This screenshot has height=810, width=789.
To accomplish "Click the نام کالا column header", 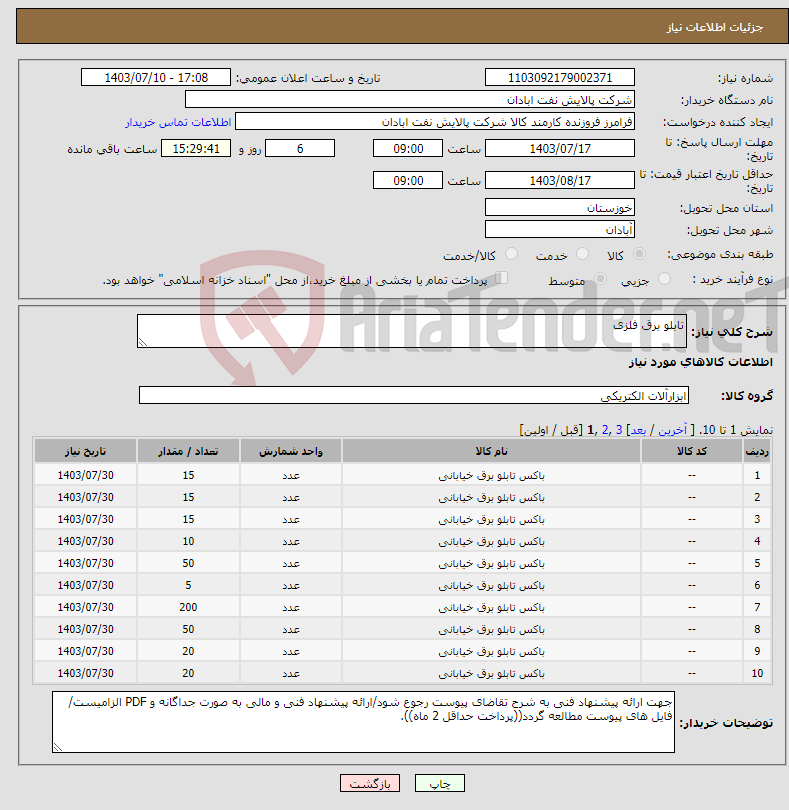I will pos(491,451).
